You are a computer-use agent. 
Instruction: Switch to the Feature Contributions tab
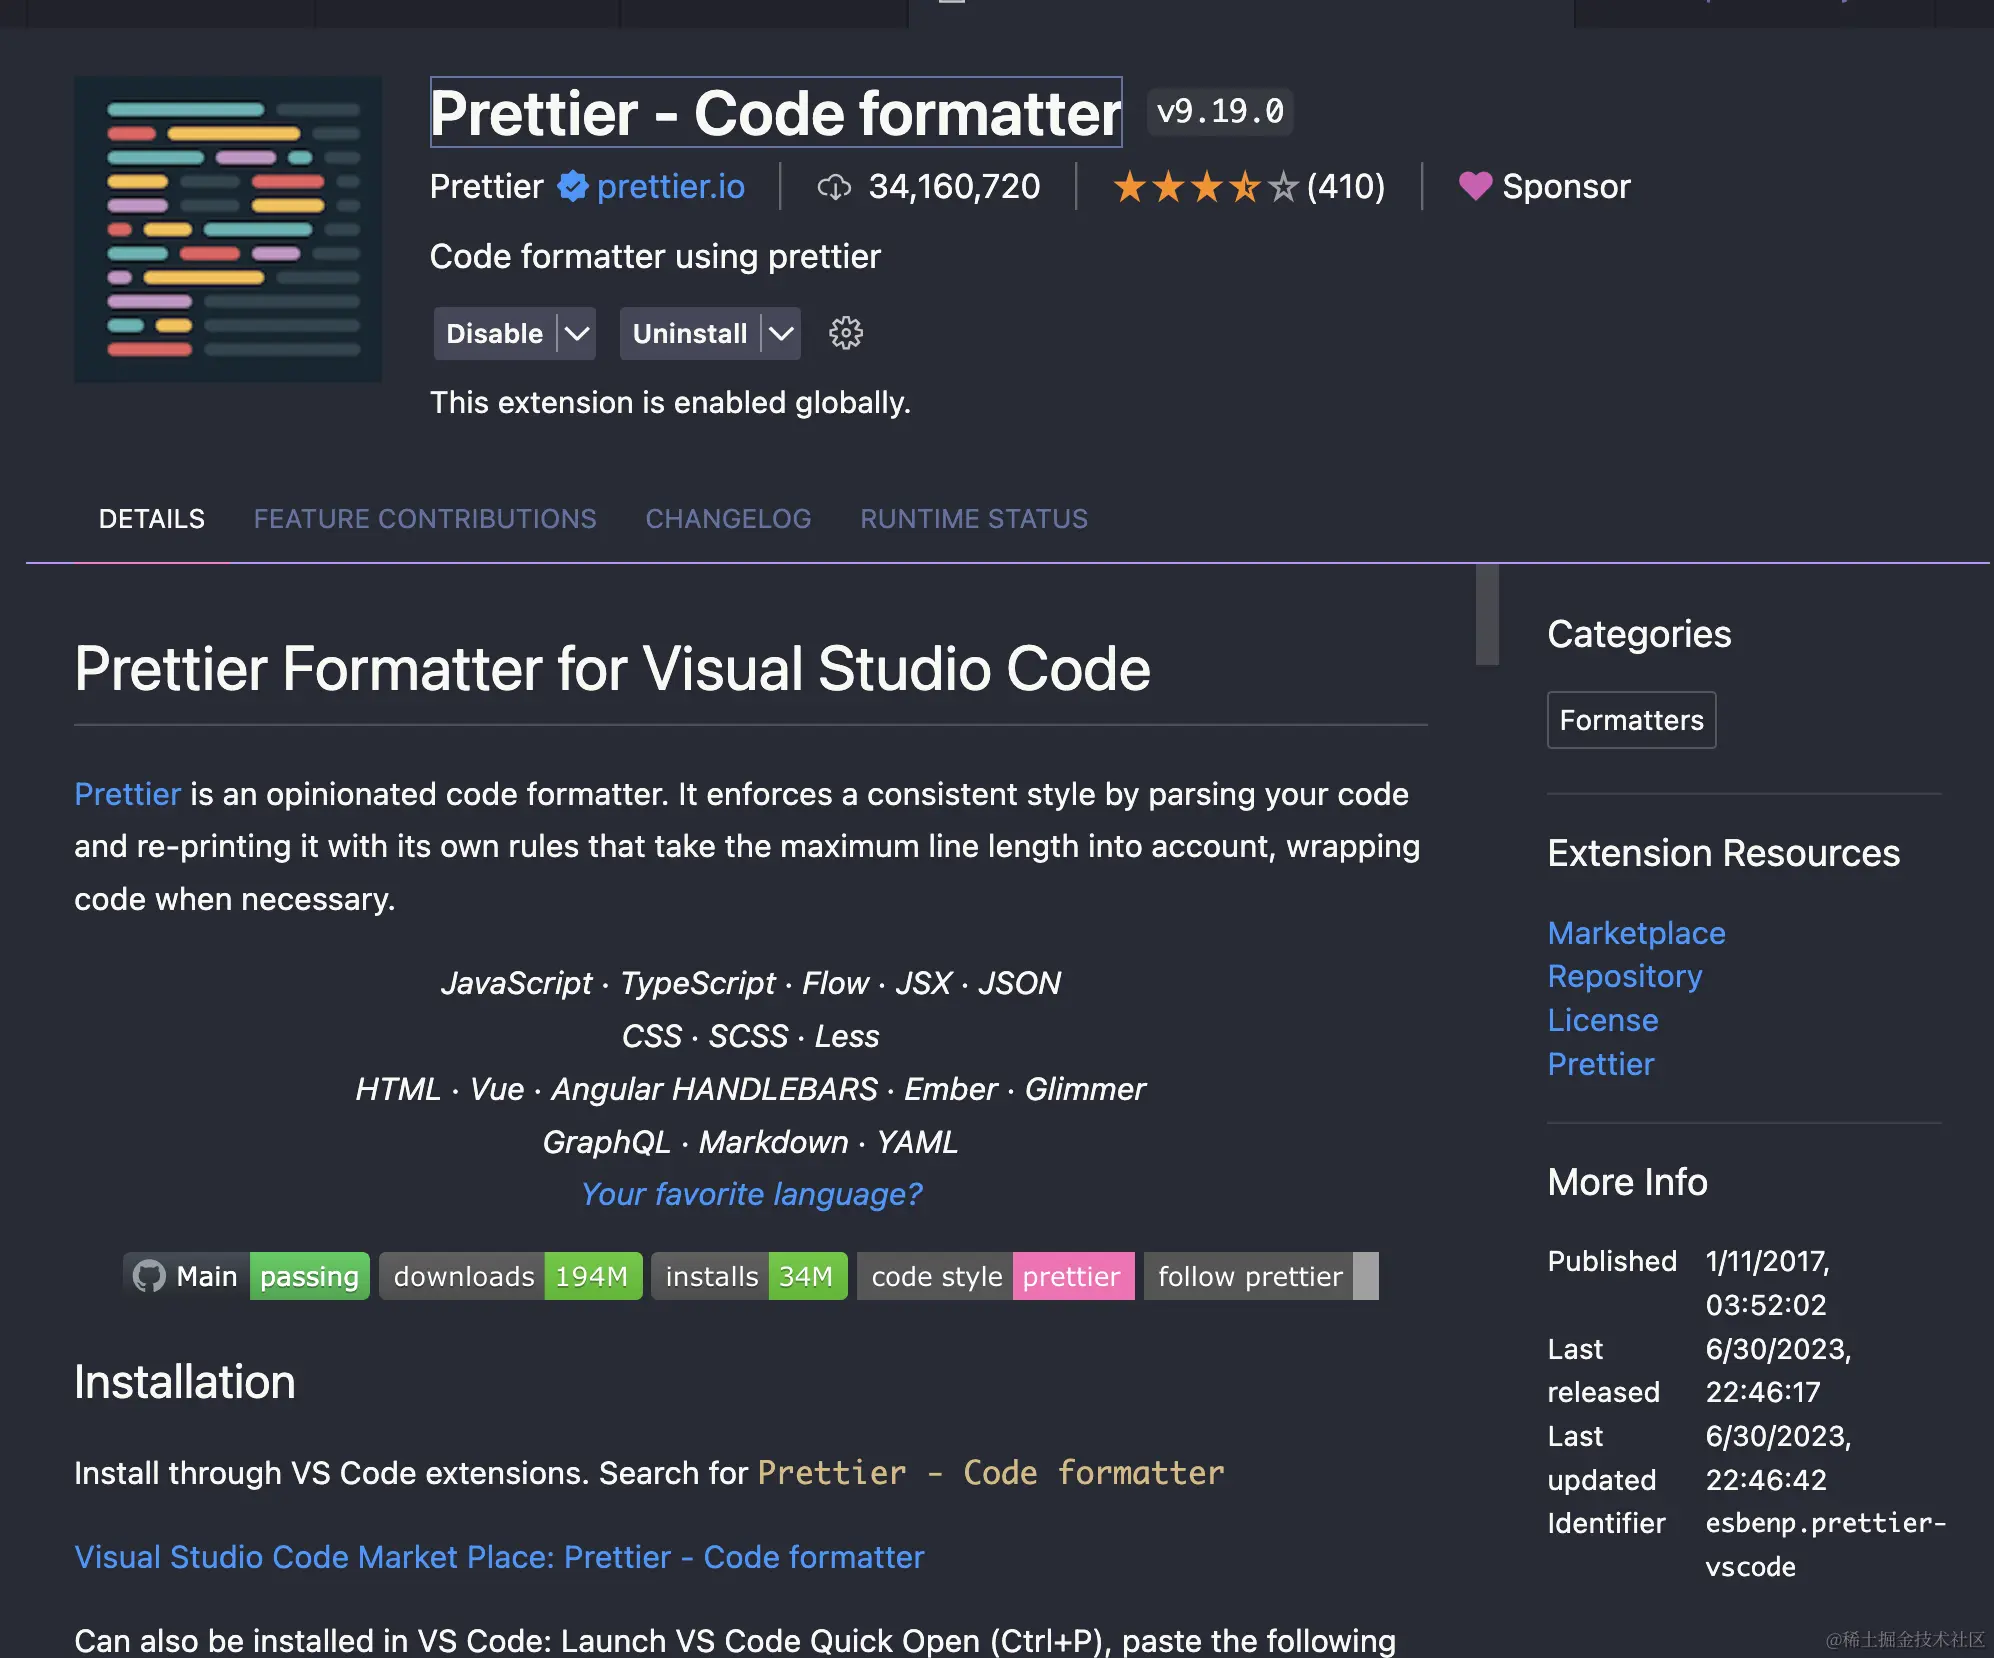tap(425, 519)
